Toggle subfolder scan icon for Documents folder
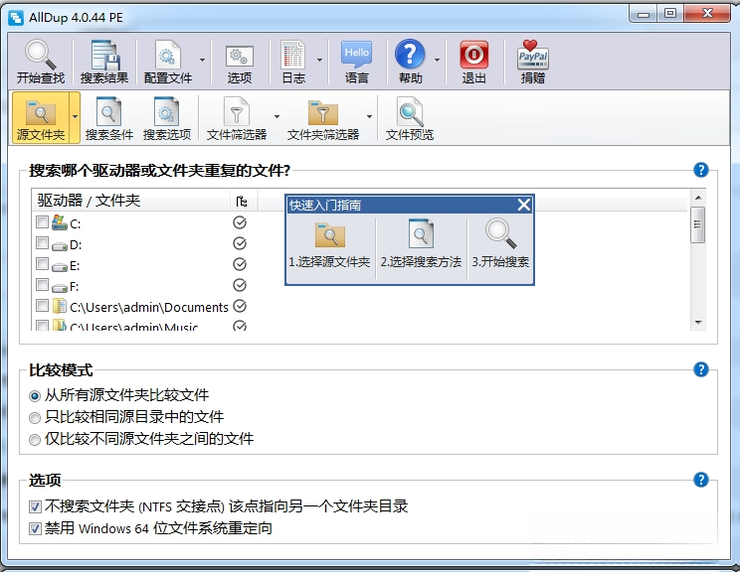The image size is (740, 572). coord(240,306)
